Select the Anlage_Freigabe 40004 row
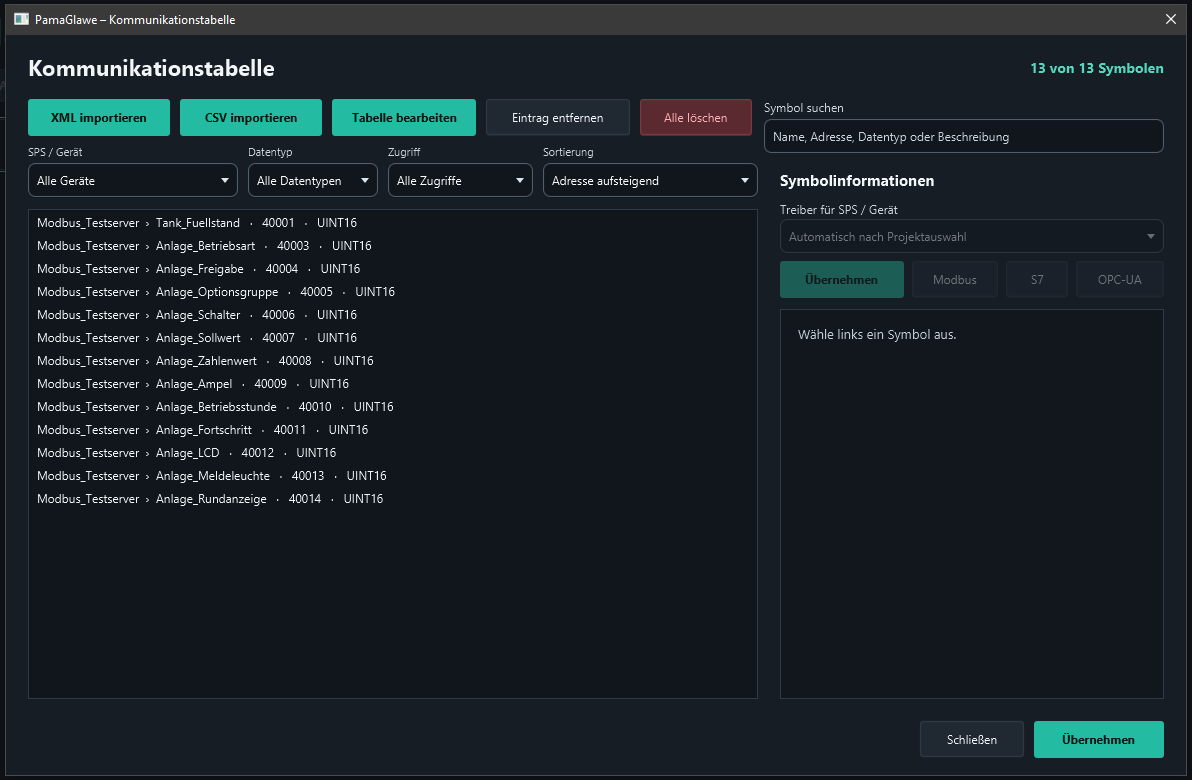The image size is (1192, 780). (392, 269)
